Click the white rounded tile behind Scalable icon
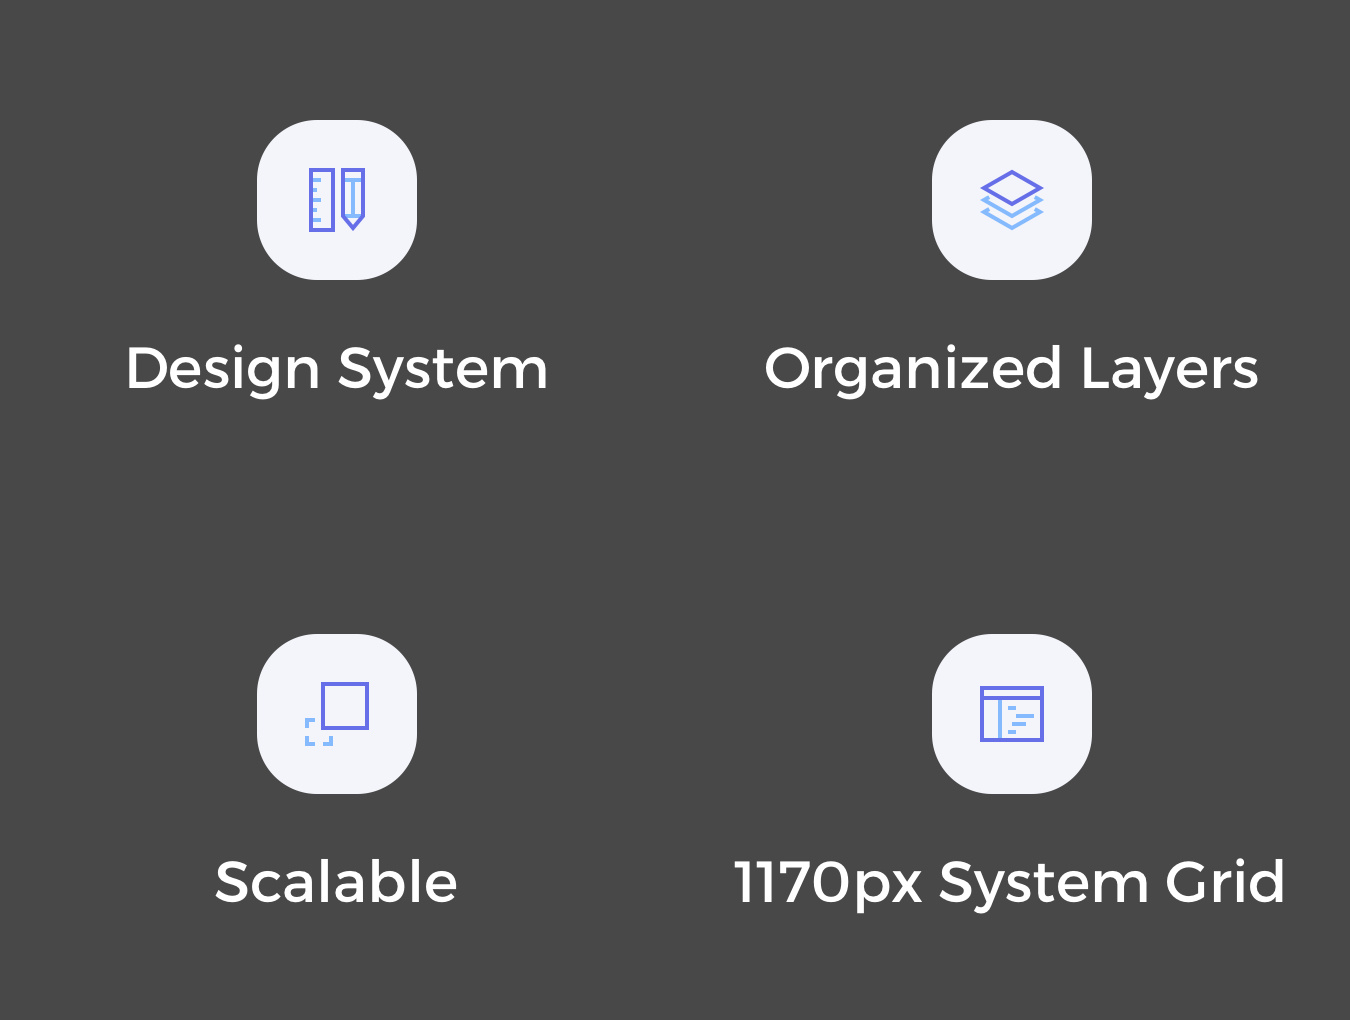Screen dimensions: 1350x1020 point(337,714)
